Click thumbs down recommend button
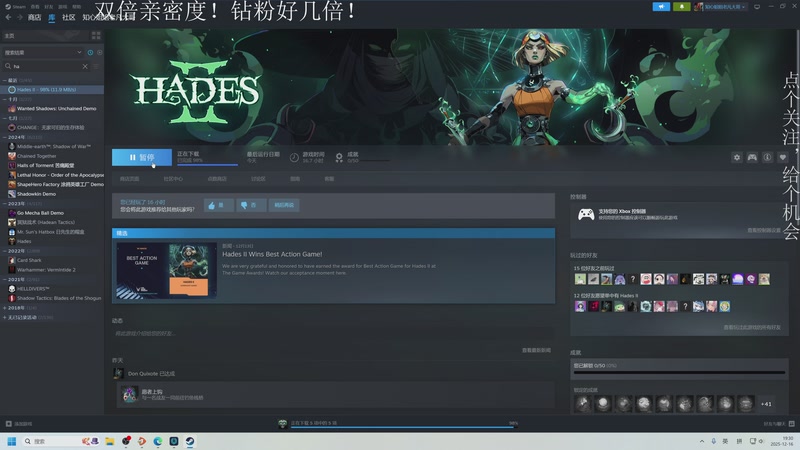This screenshot has width=800, height=450. pos(251,205)
